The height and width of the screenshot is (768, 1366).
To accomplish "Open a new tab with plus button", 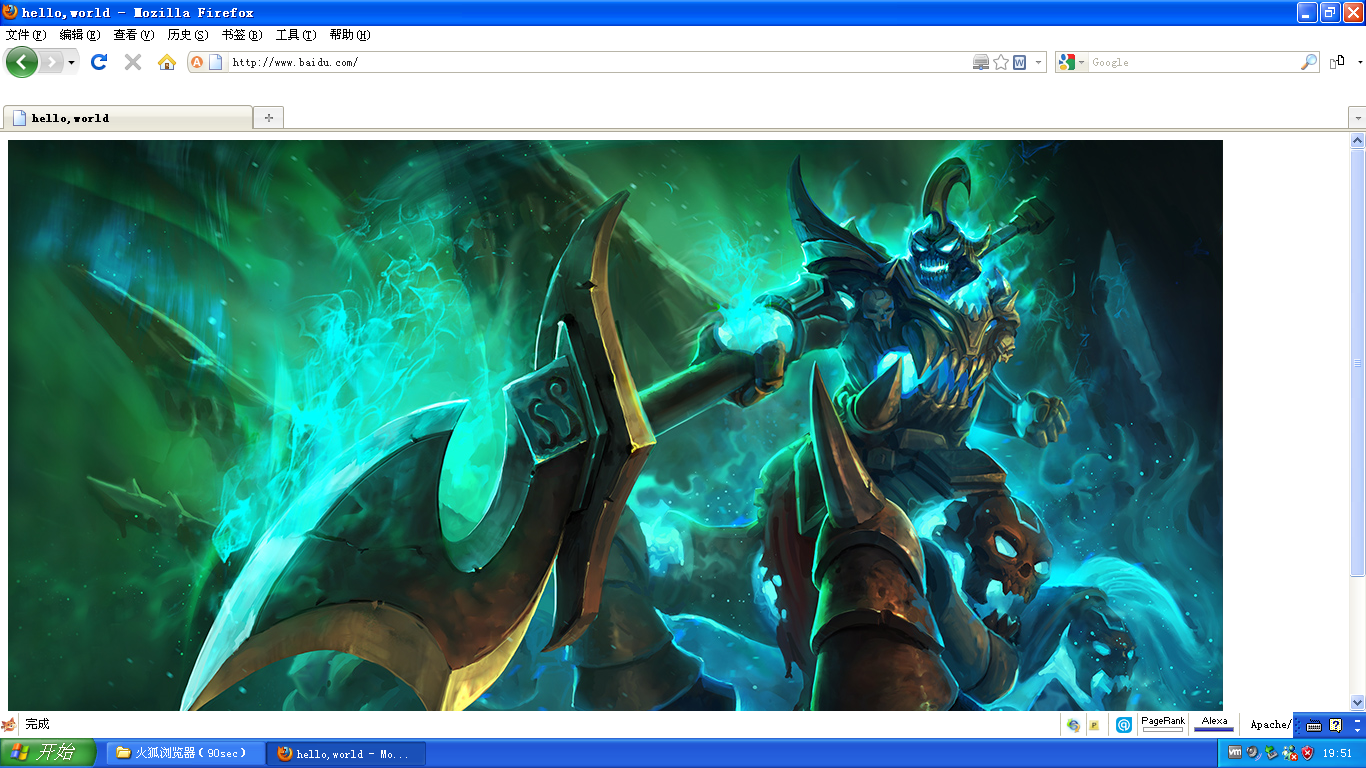I will 268,118.
